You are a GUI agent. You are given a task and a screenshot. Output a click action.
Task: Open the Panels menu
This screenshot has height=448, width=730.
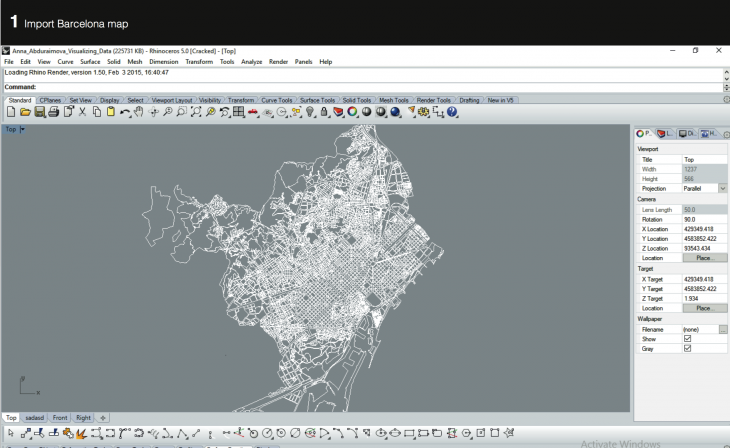pyautogui.click(x=303, y=61)
